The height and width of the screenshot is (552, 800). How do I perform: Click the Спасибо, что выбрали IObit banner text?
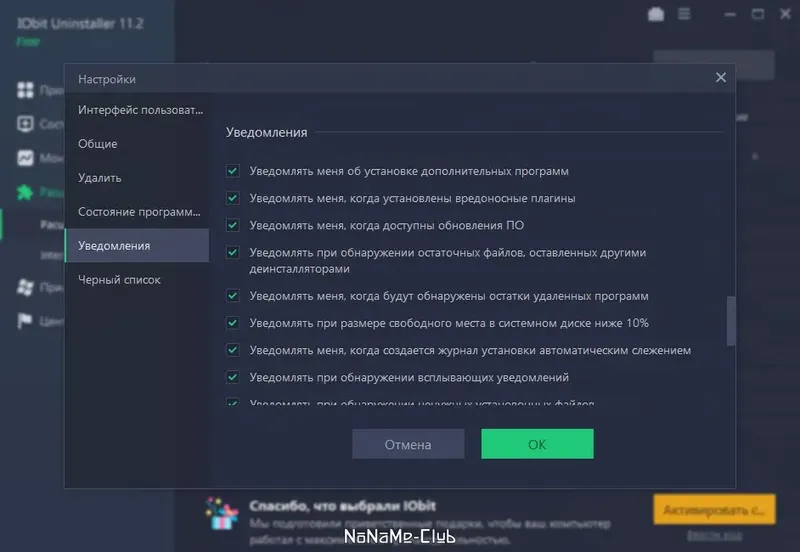[342, 506]
